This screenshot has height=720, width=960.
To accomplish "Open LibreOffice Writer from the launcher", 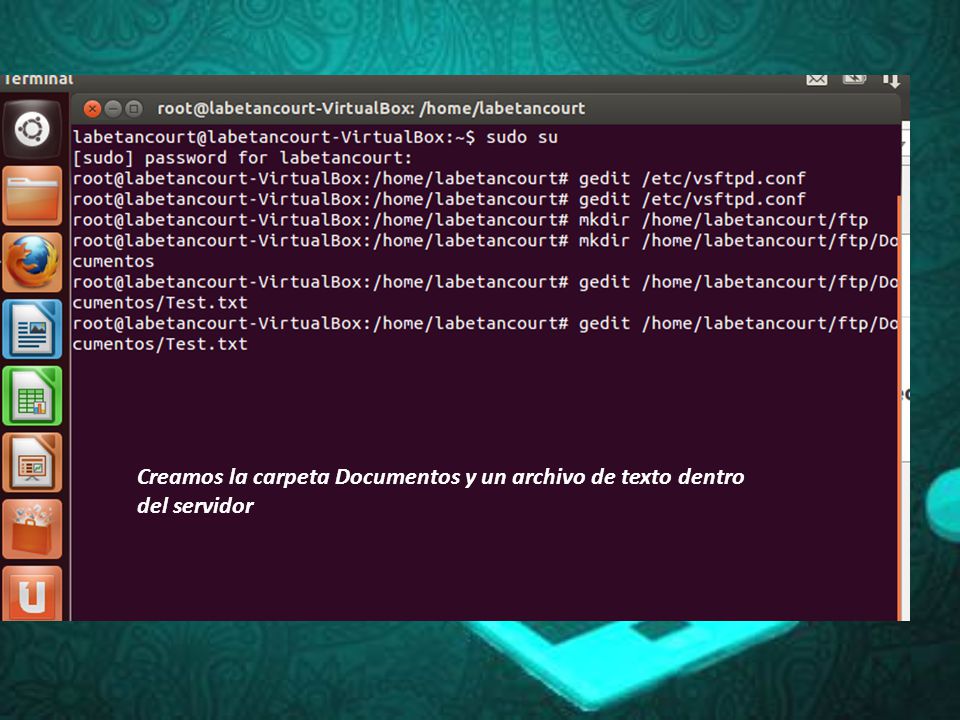I will [x=32, y=329].
